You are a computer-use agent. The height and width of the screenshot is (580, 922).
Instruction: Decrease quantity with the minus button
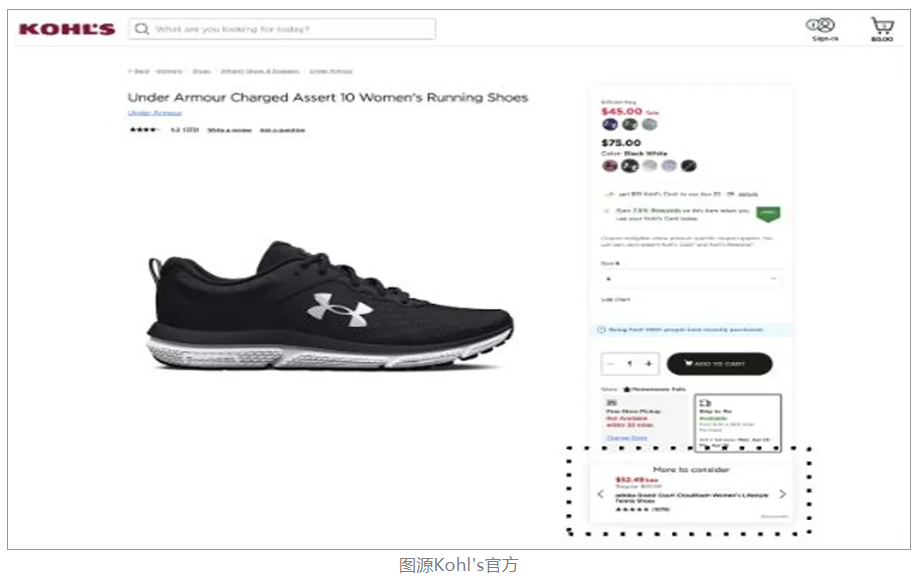(x=611, y=364)
